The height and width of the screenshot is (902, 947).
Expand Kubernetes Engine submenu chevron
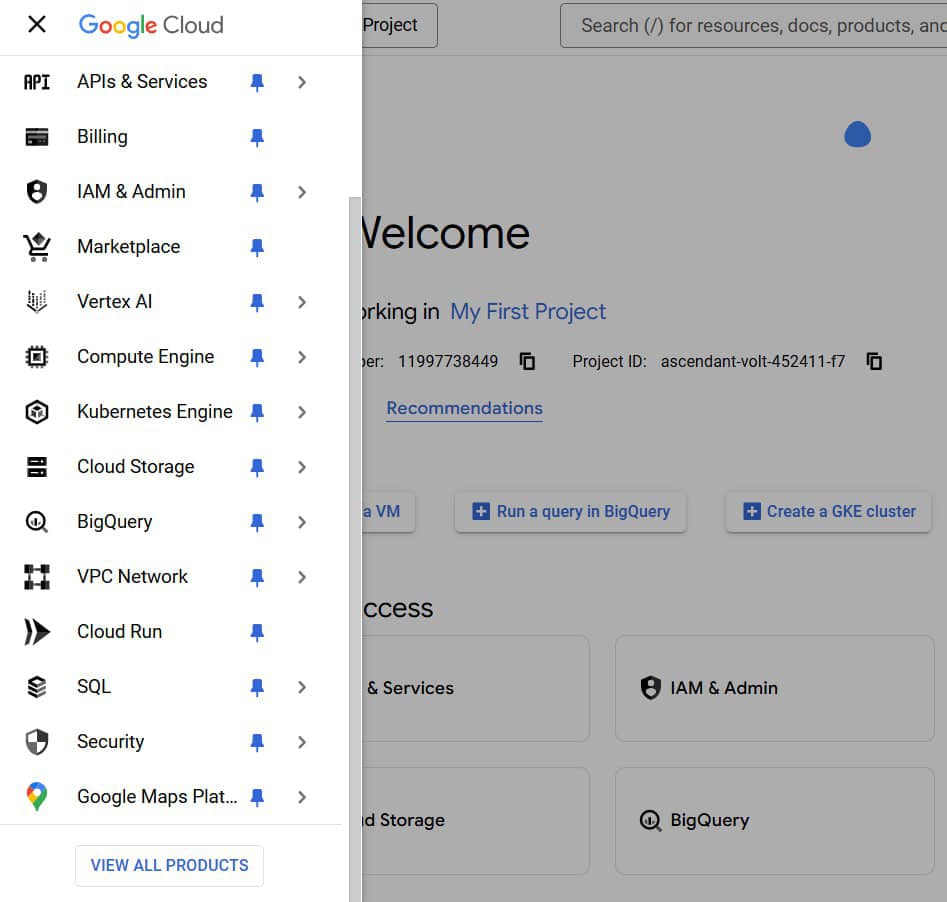pos(302,412)
